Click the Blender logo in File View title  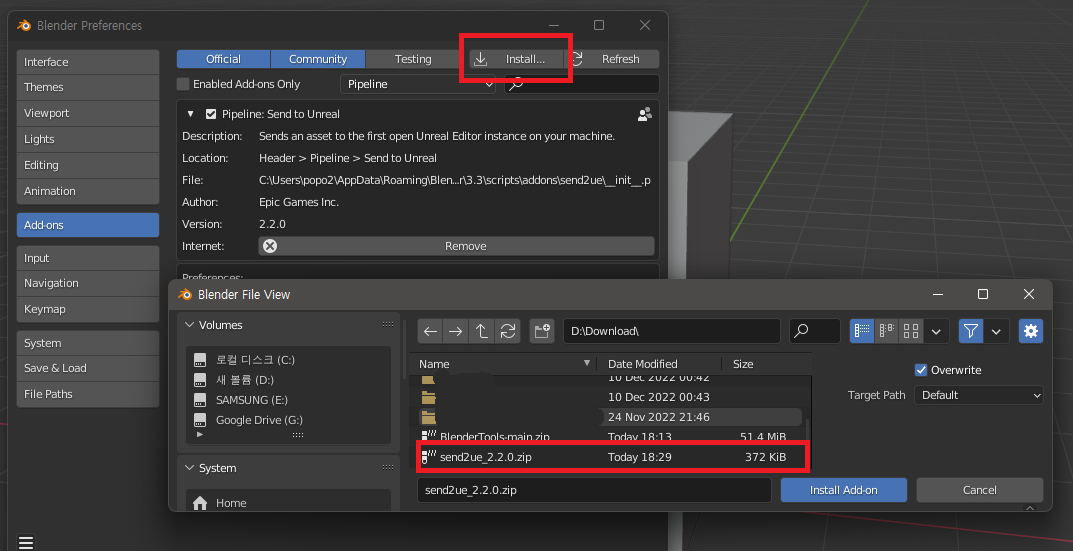pos(185,294)
